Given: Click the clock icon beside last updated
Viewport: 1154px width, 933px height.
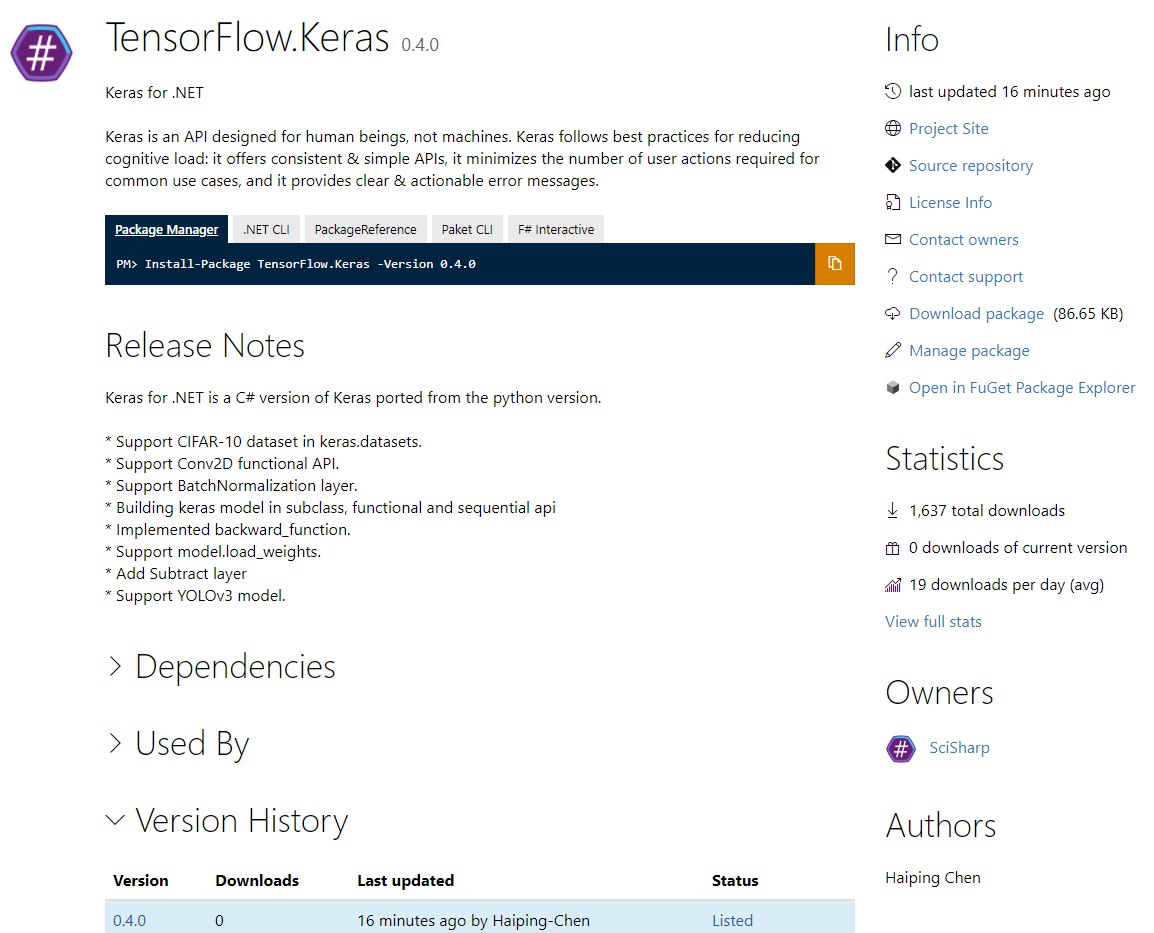Looking at the screenshot, I should click(x=893, y=91).
